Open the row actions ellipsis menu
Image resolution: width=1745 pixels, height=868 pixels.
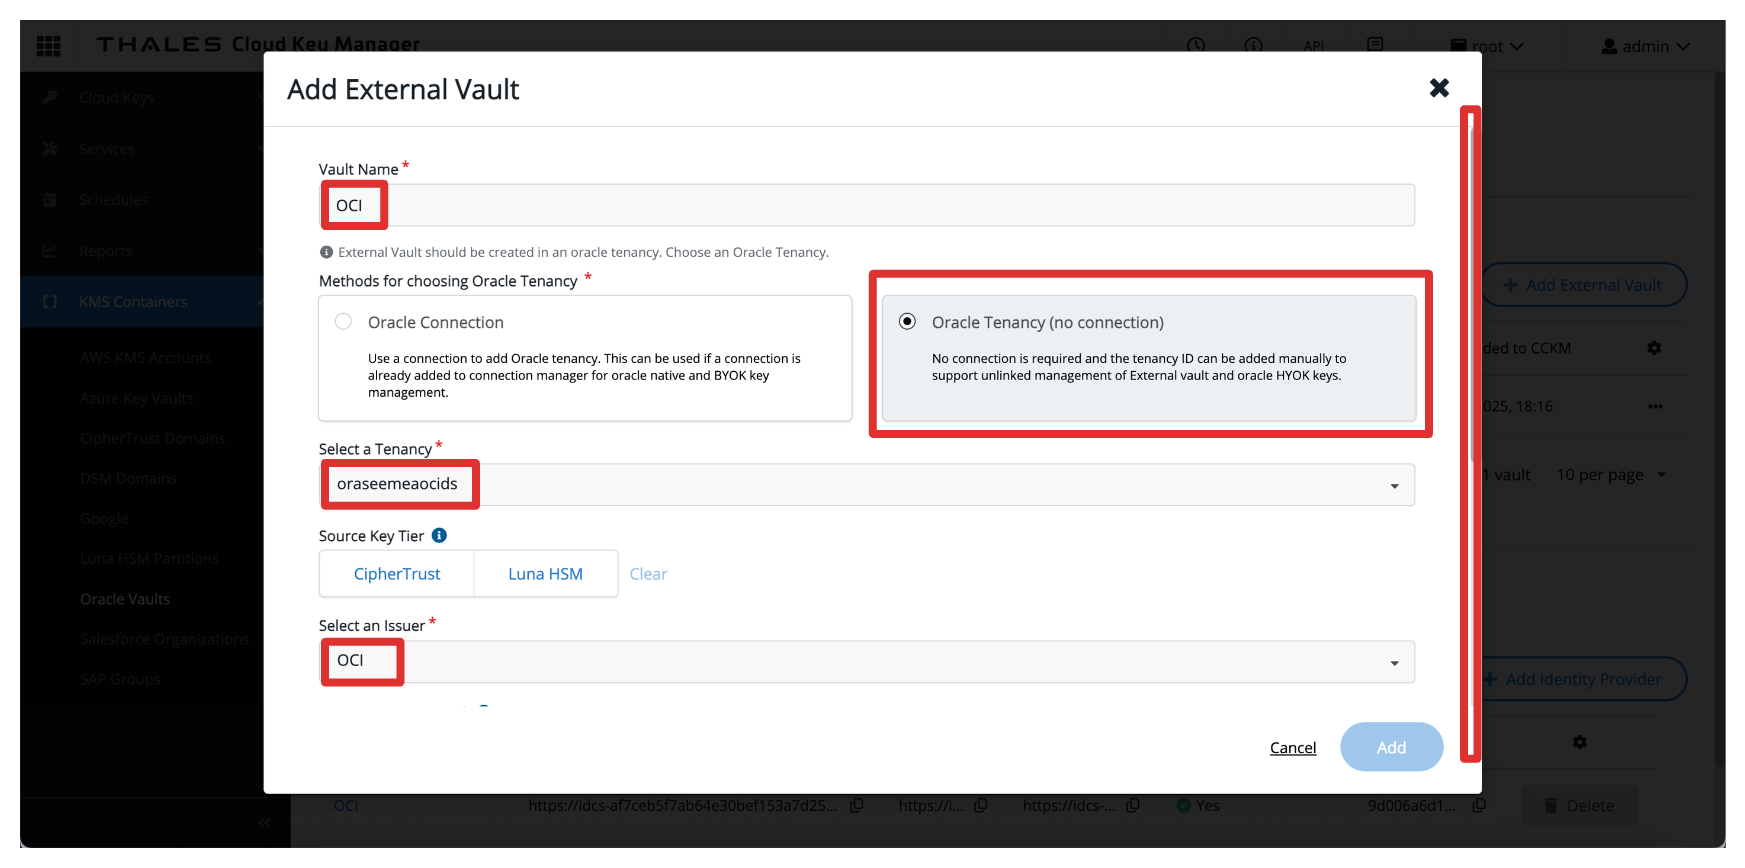pyautogui.click(x=1655, y=406)
